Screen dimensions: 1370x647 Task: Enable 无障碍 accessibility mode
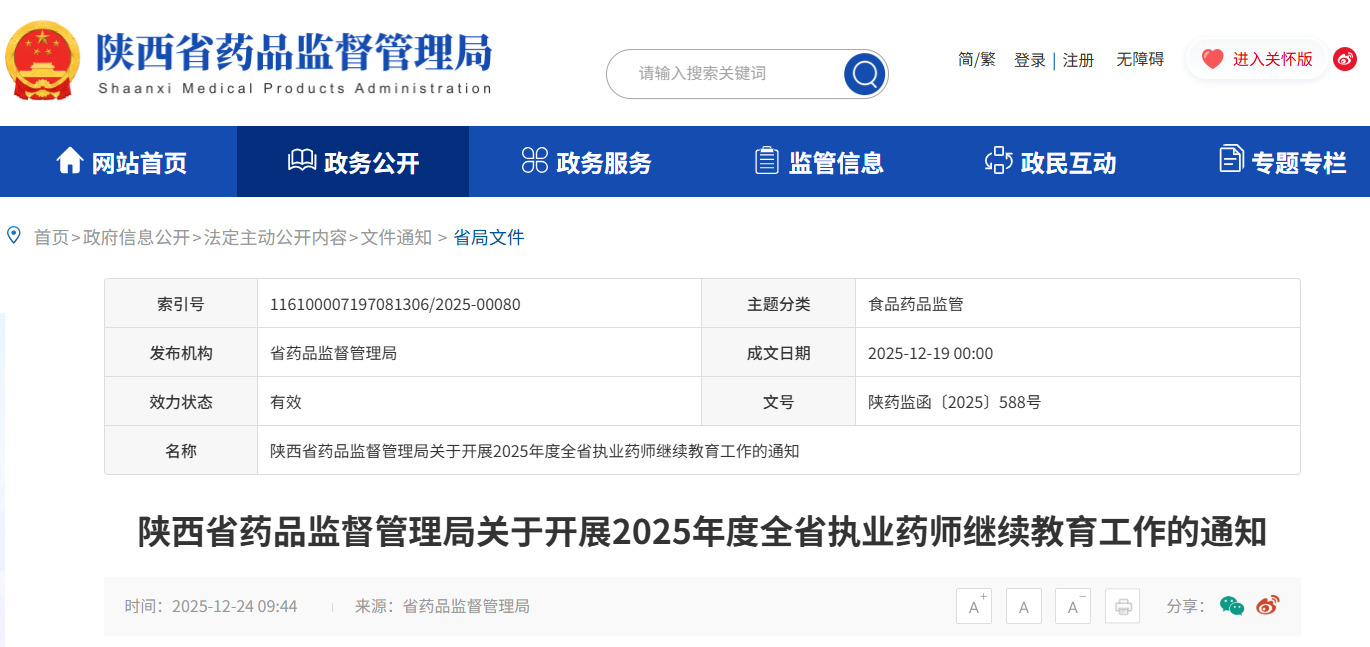(x=1140, y=60)
